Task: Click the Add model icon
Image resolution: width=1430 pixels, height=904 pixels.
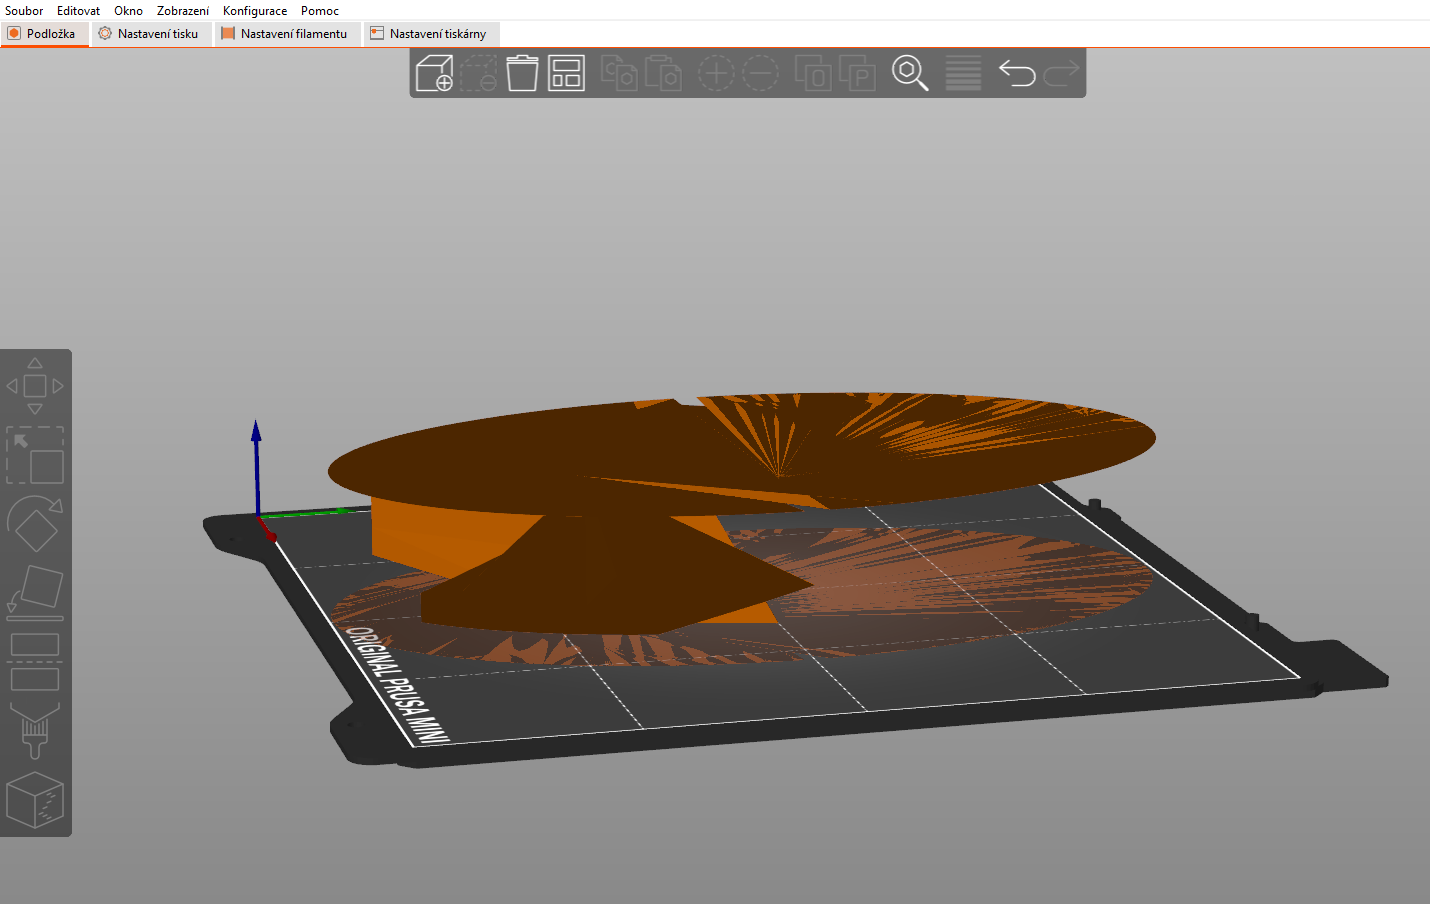Action: tap(434, 73)
